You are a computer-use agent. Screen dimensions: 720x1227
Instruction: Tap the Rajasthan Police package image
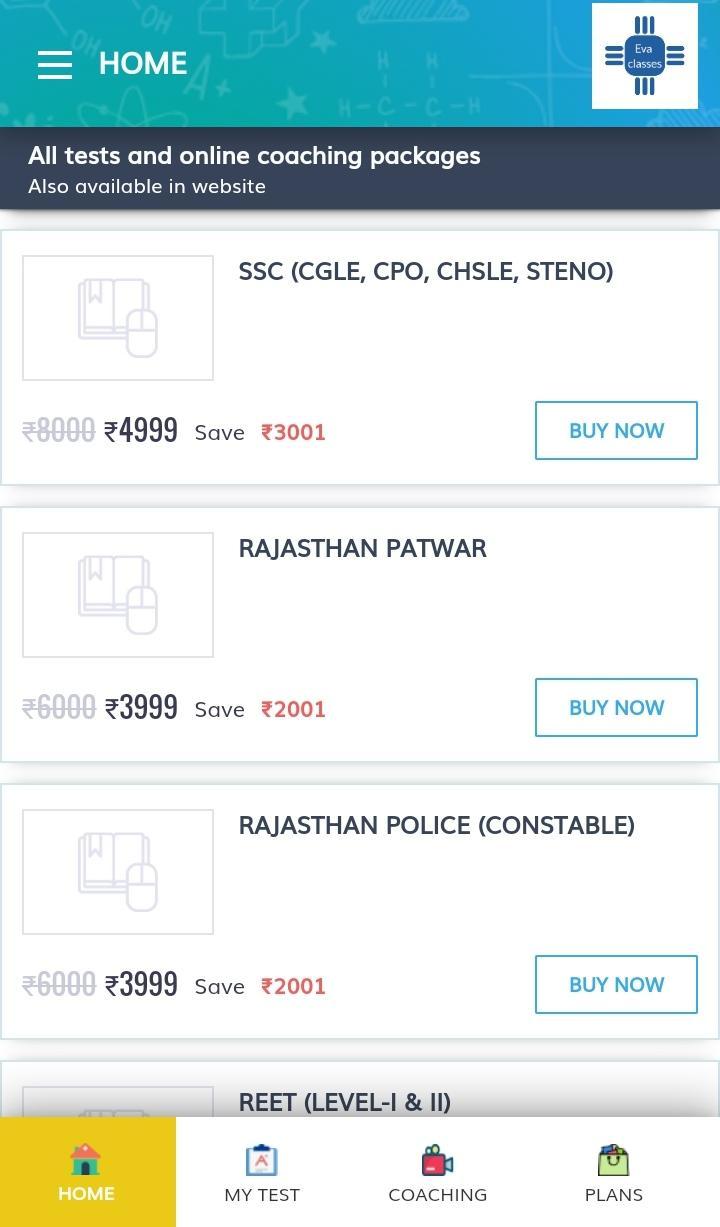(x=118, y=872)
